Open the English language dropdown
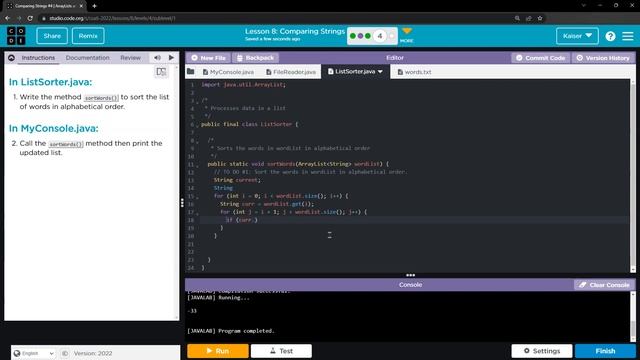This screenshot has width=640, height=360. tap(34, 353)
